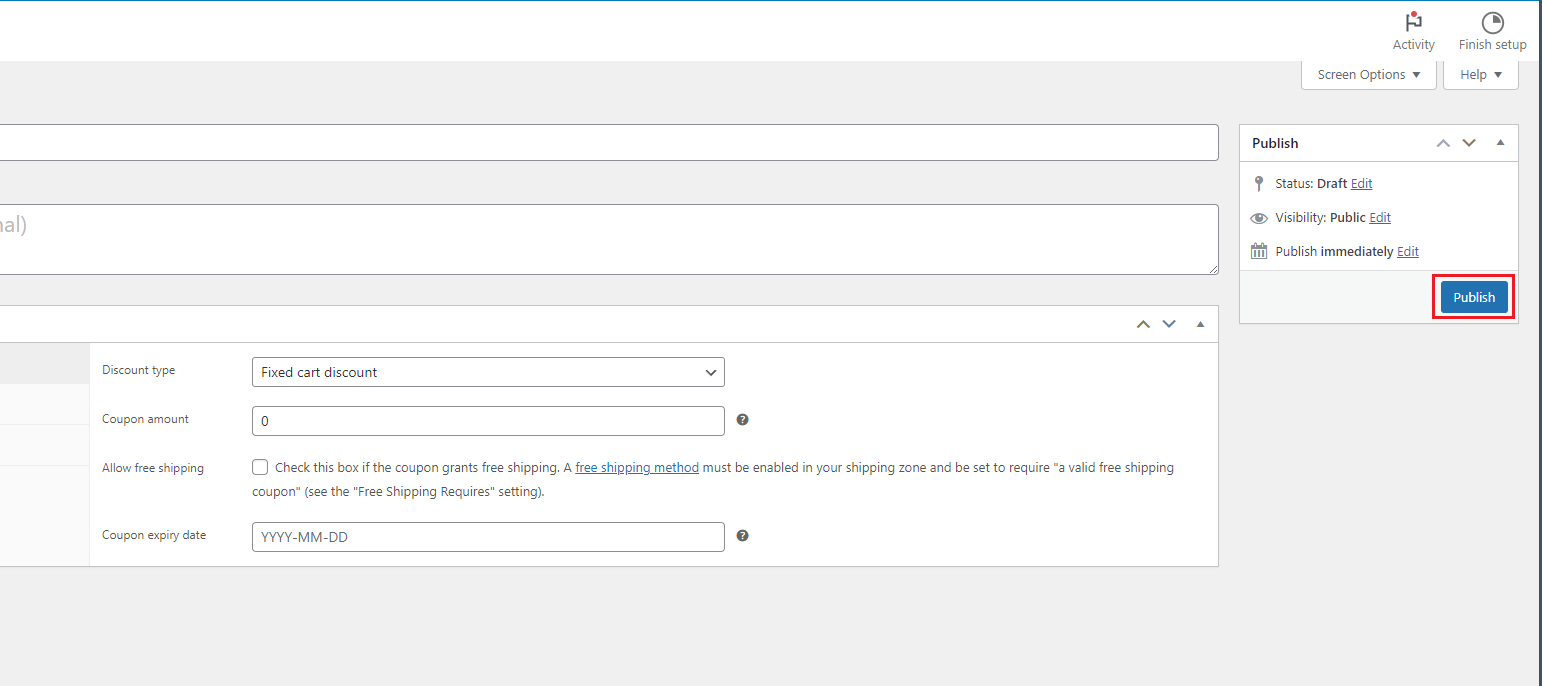The image size is (1542, 686).
Task: Enable the Allow free shipping checkbox
Action: (260, 467)
